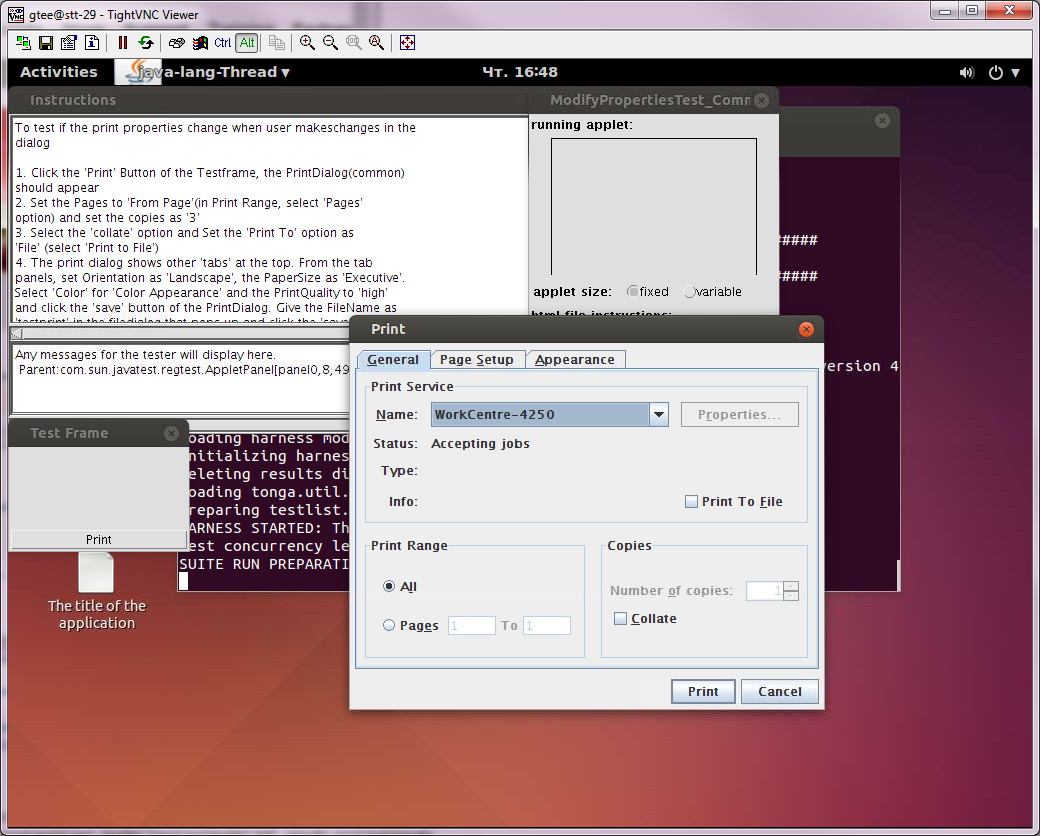The width and height of the screenshot is (1040, 836).
Task: Toggle the Alt key toolbar button
Action: 247,43
